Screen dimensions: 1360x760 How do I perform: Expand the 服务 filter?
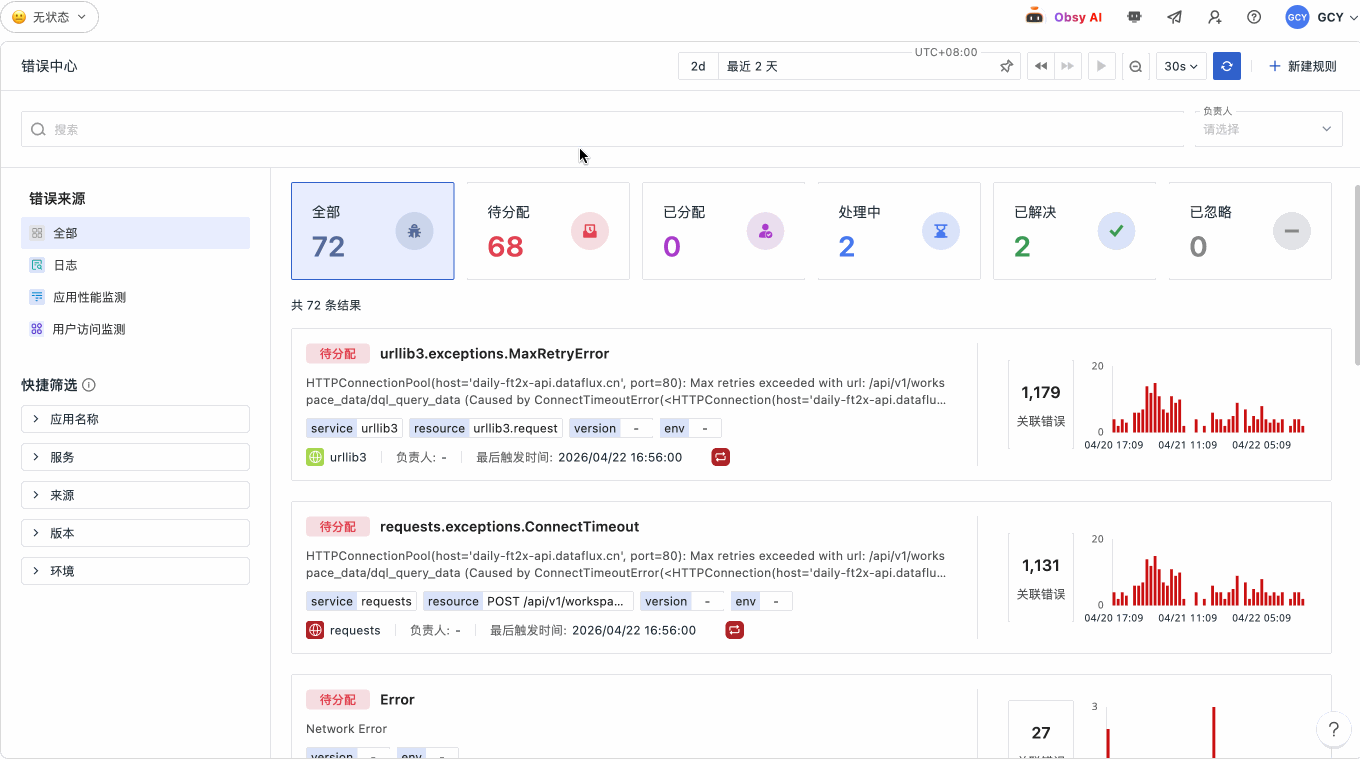(x=135, y=457)
